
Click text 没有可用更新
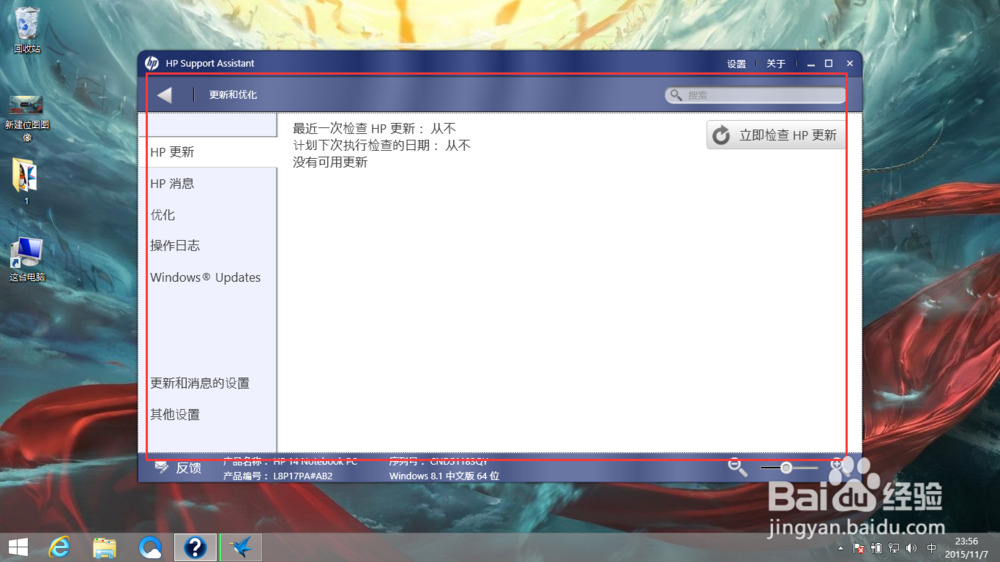tap(330, 162)
